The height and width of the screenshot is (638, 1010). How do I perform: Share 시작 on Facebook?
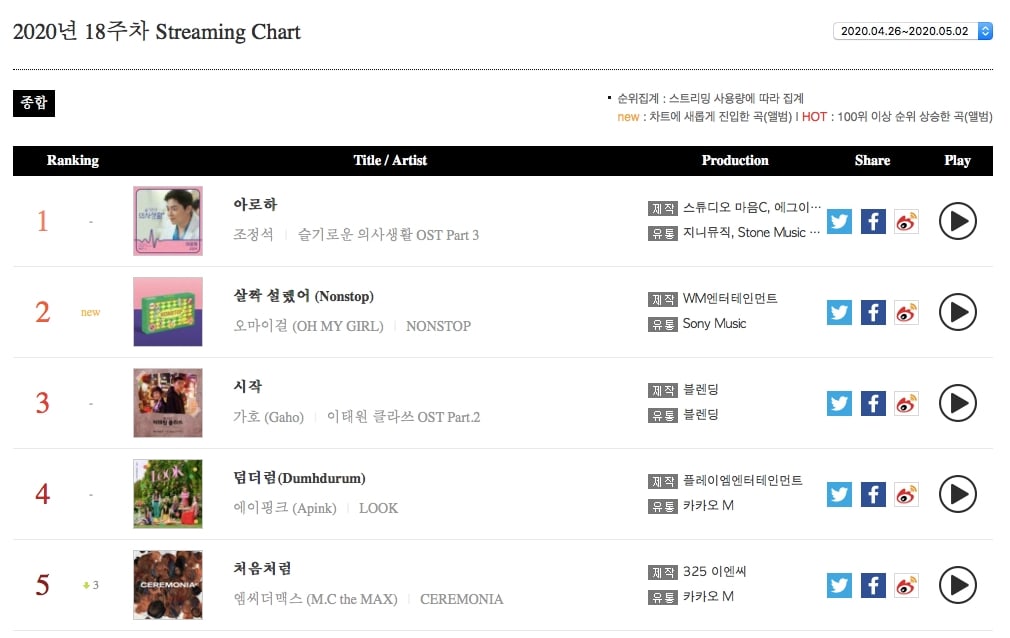(873, 403)
